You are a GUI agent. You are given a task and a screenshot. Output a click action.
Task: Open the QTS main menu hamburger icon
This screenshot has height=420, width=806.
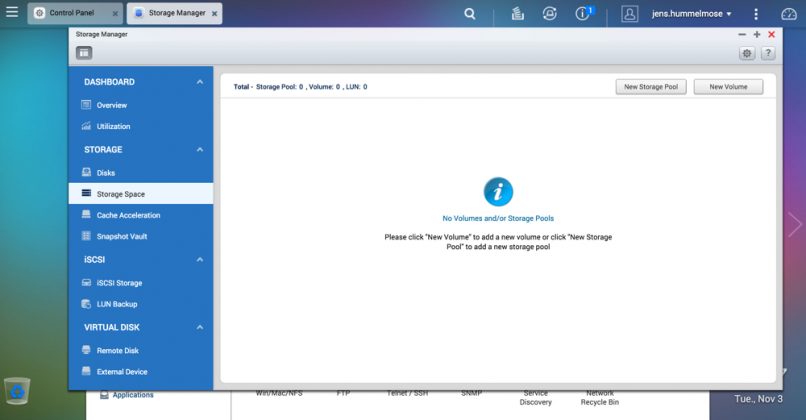(12, 12)
